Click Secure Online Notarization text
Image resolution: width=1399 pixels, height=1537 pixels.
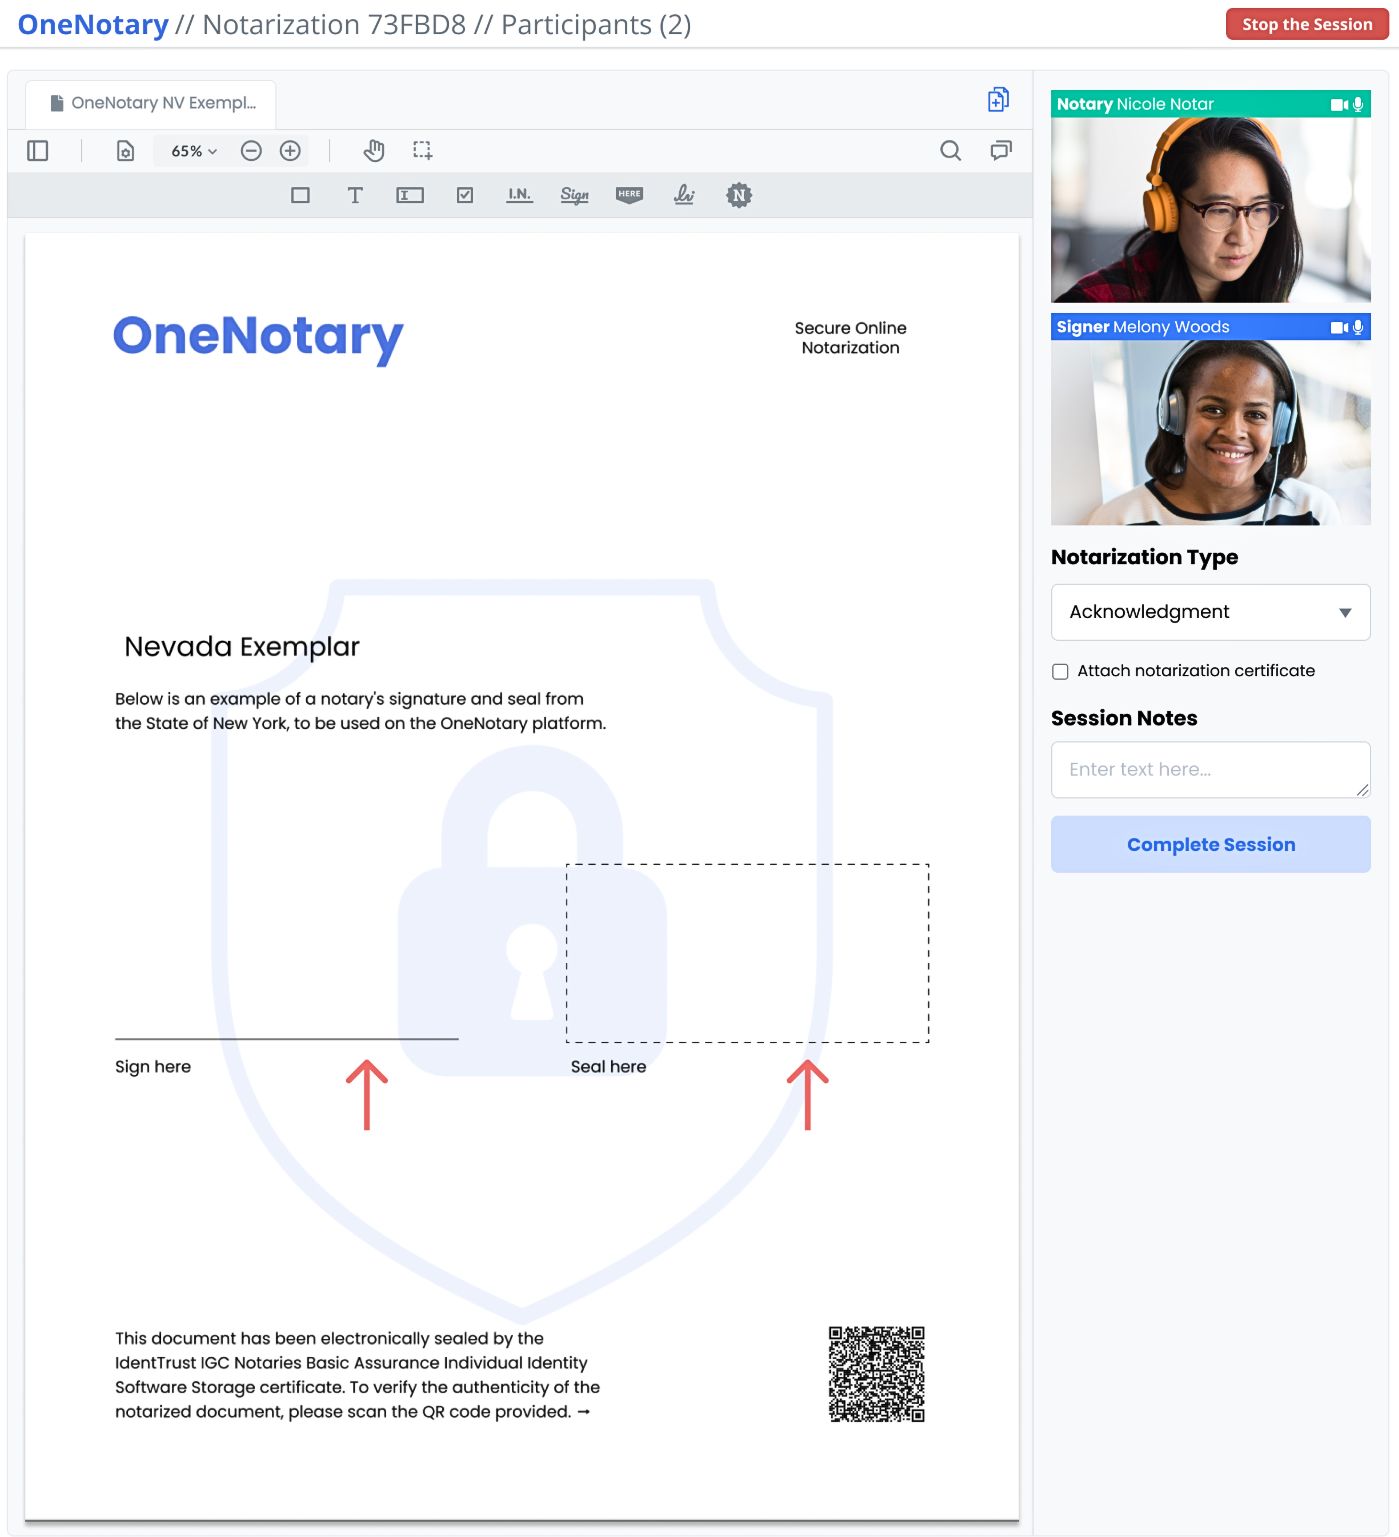click(850, 338)
